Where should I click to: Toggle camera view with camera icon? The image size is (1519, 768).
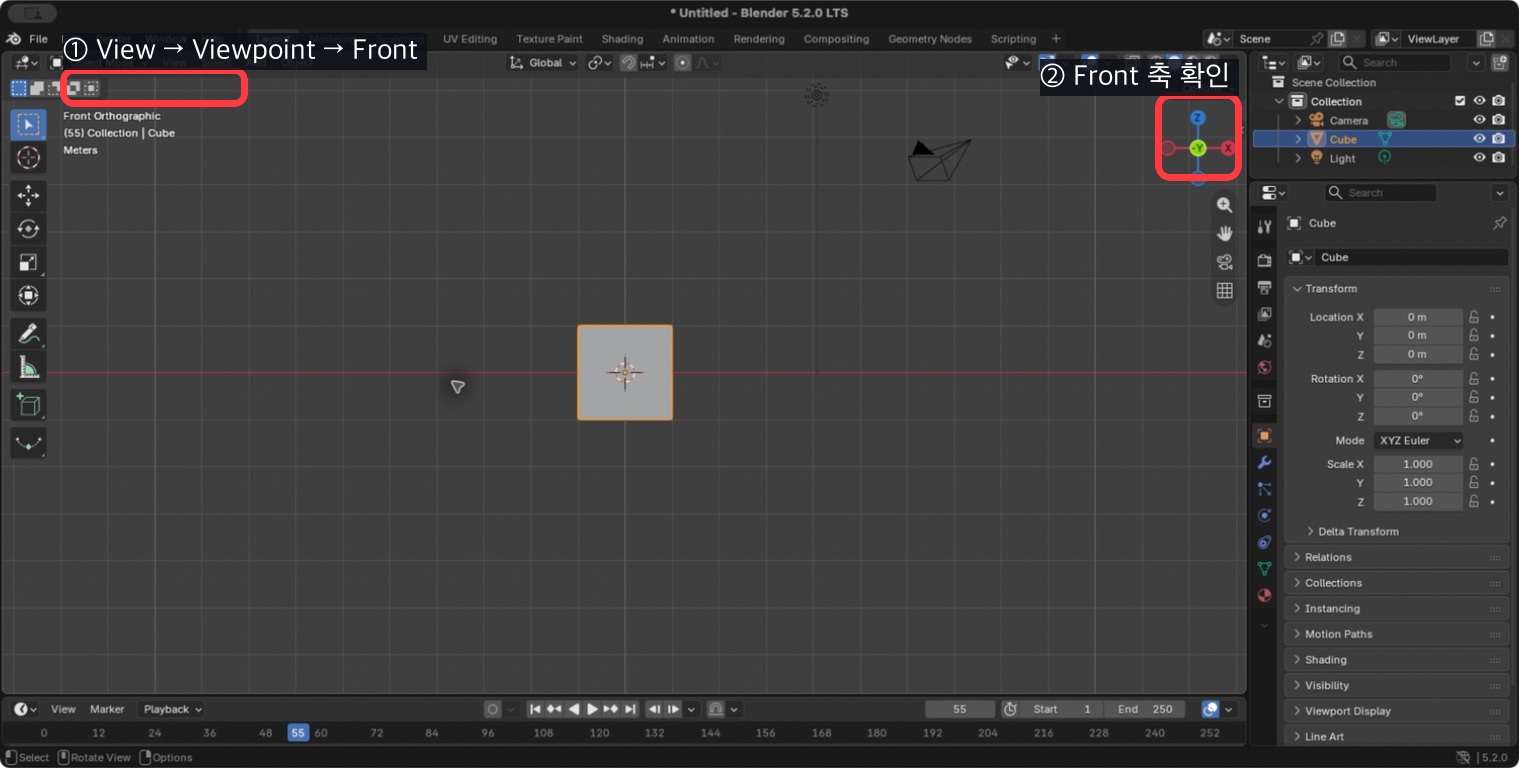1224,262
